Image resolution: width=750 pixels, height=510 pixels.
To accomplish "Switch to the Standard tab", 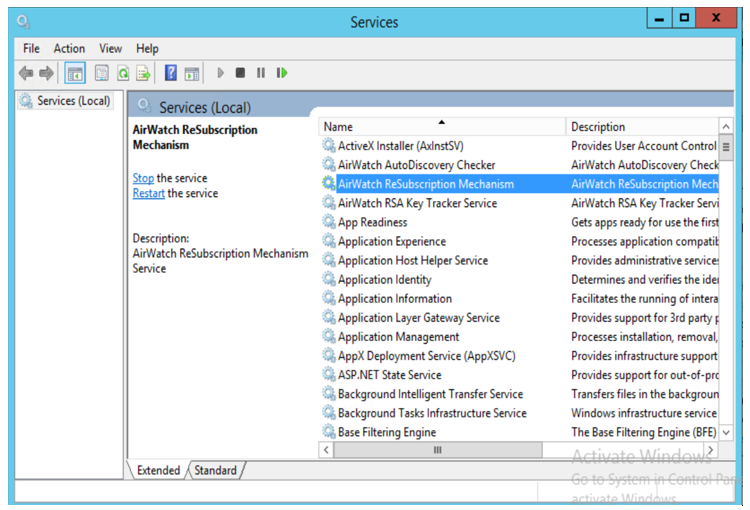I will point(215,470).
